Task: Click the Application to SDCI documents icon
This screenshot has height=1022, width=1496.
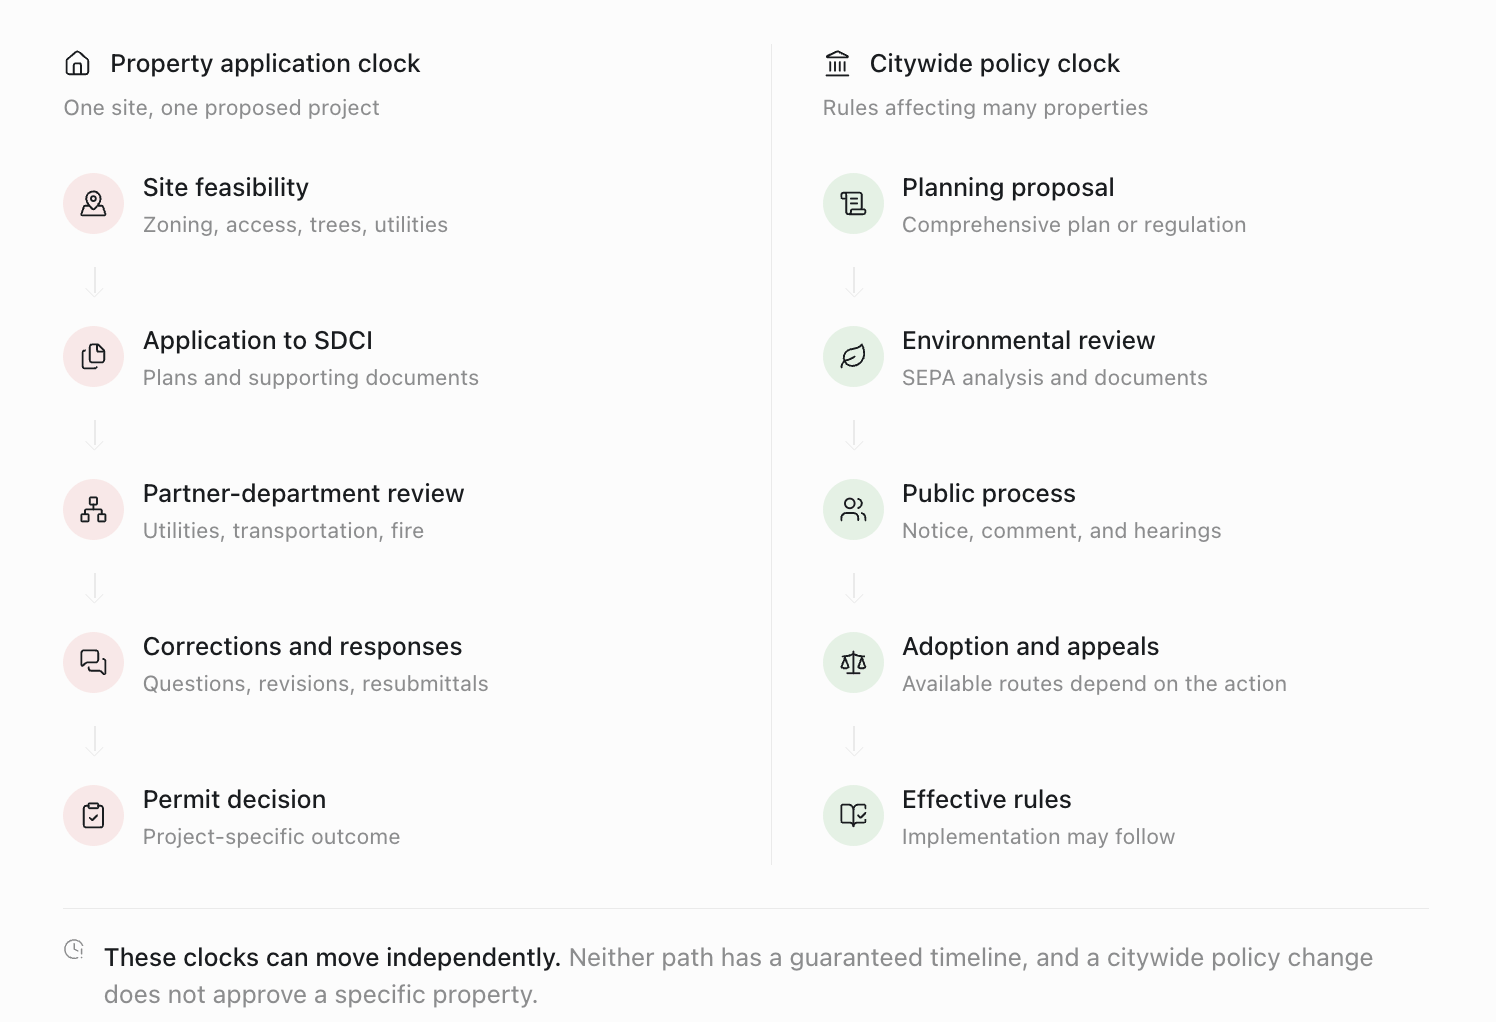Action: click(93, 357)
